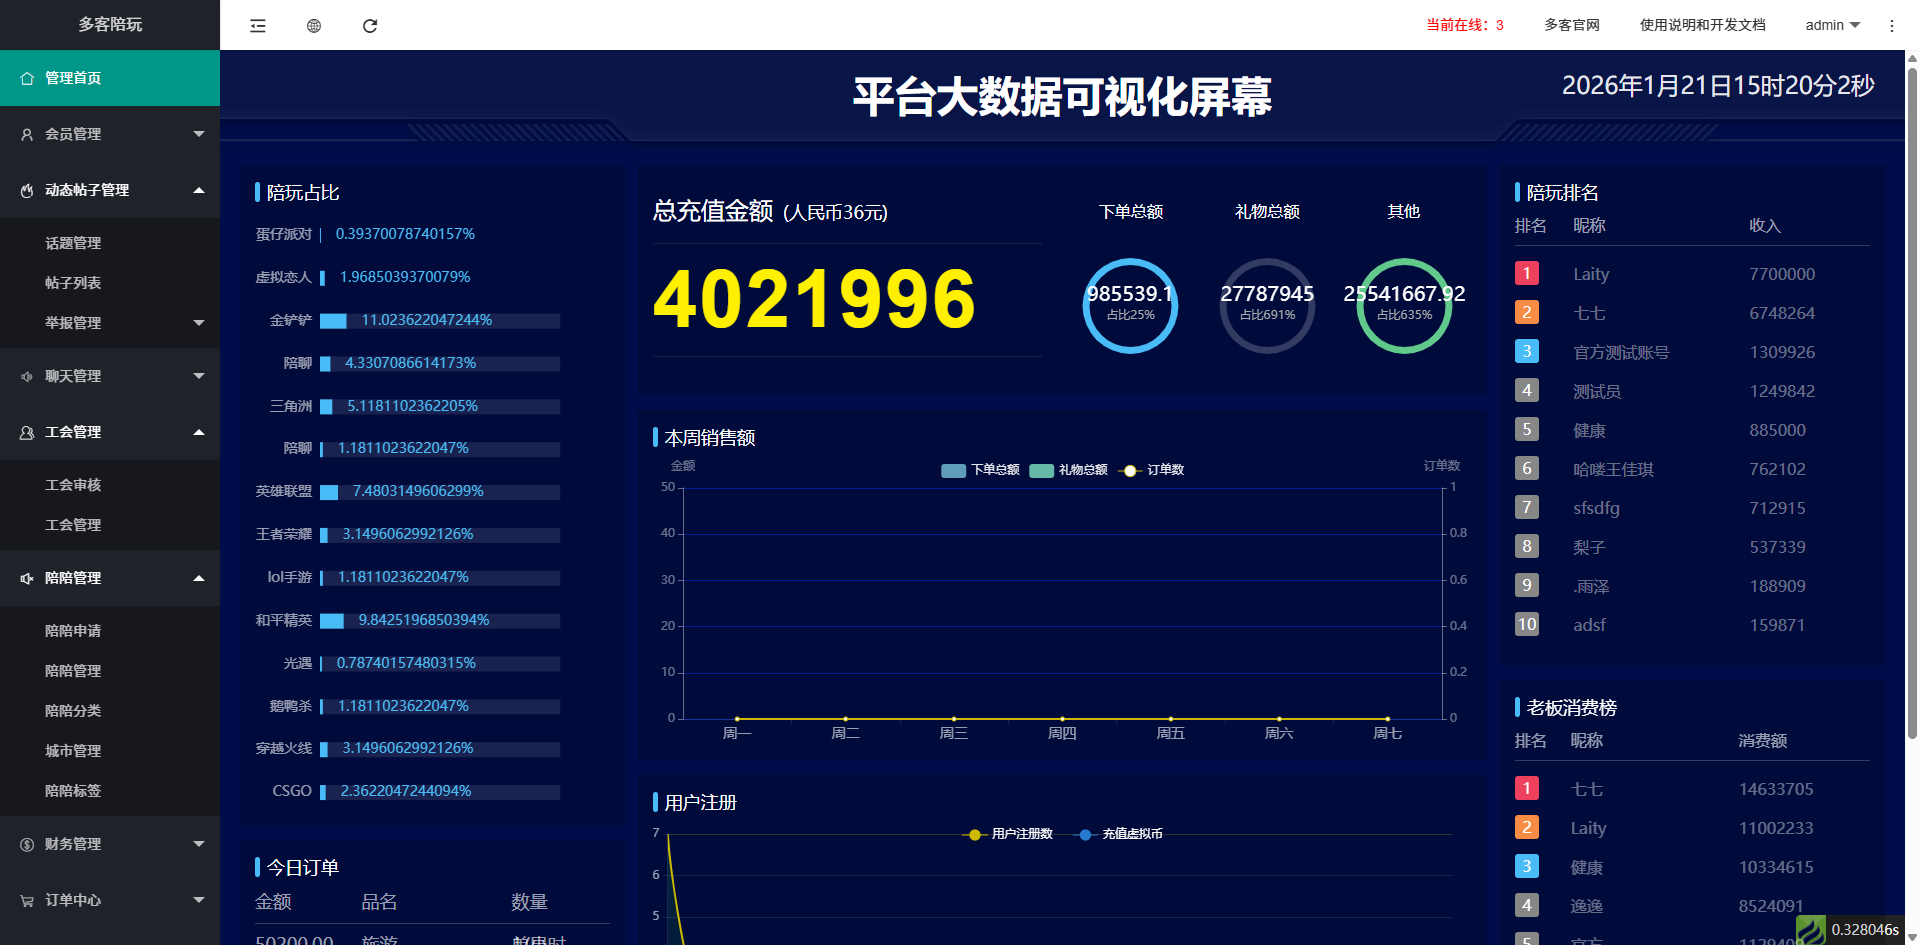1920x945 pixels.
Task: Toggle 用户注册数 legend in registration chart
Action: pyautogui.click(x=1008, y=834)
